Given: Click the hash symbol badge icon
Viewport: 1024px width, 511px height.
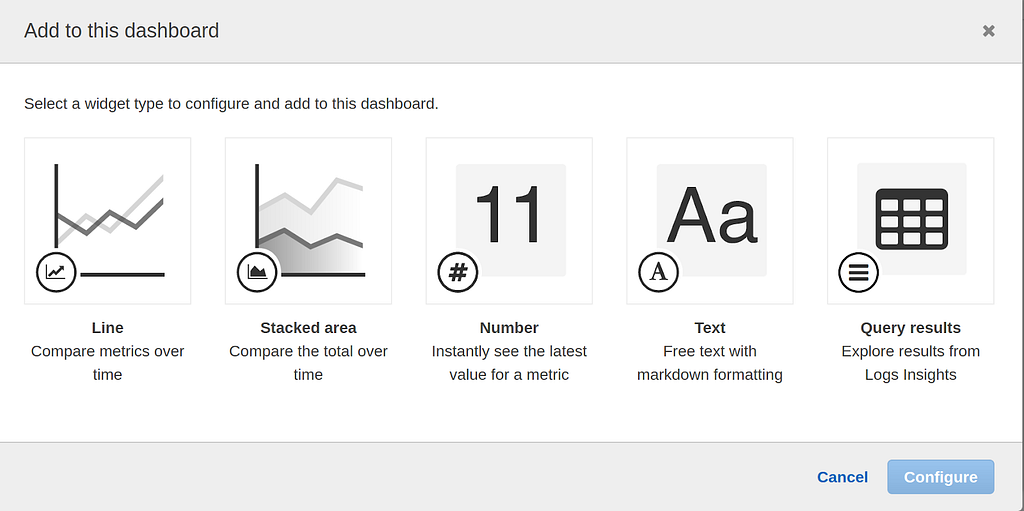Looking at the screenshot, I should click(458, 272).
